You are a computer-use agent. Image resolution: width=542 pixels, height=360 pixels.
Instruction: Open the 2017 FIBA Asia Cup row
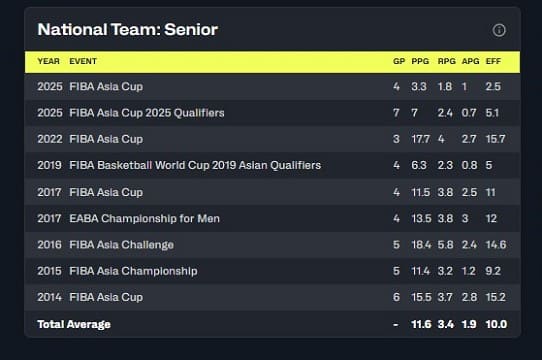272,192
